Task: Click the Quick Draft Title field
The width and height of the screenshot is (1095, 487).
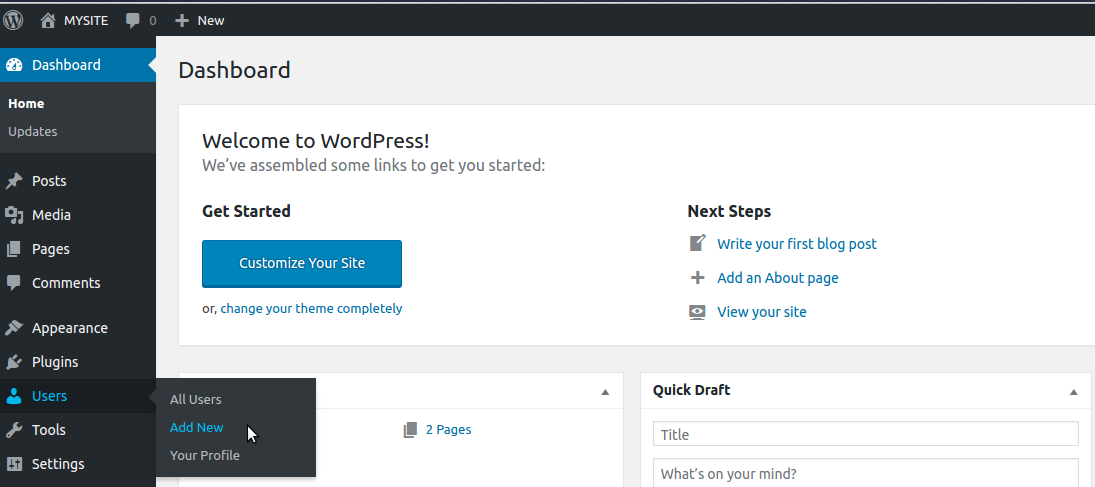Action: click(866, 434)
